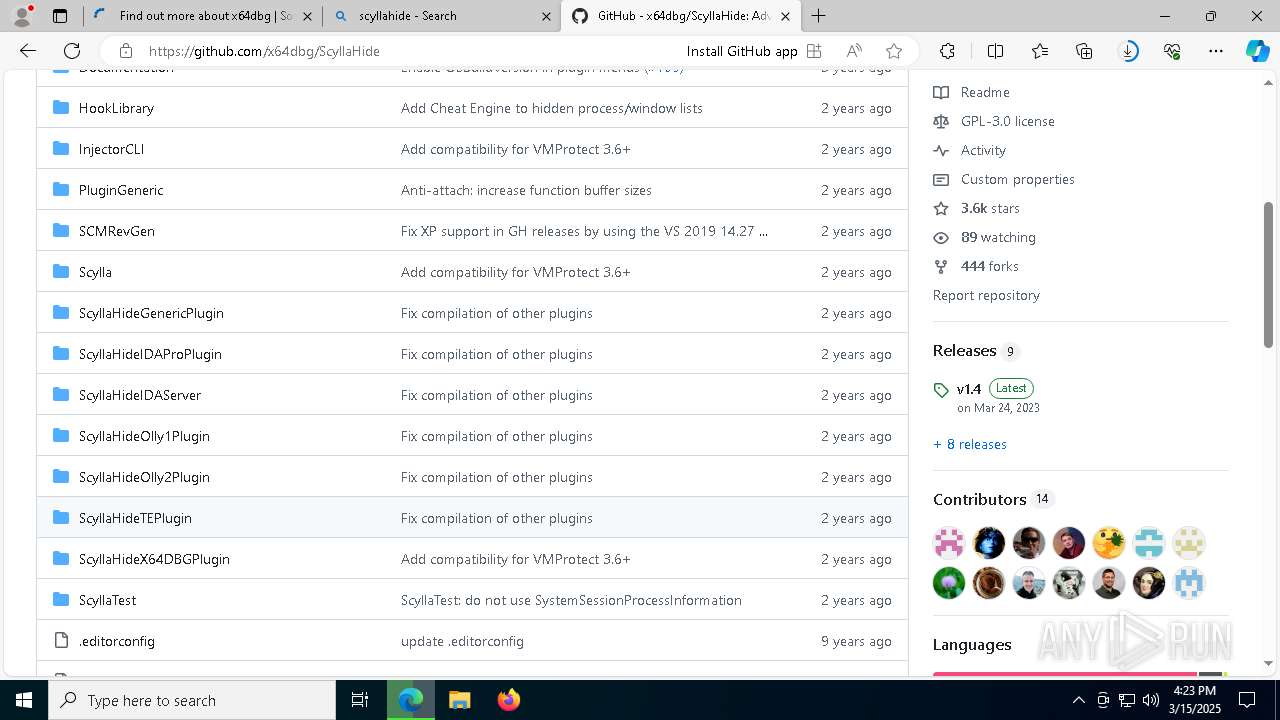Add this page to favorites
This screenshot has height=720, width=1280.
point(894,51)
